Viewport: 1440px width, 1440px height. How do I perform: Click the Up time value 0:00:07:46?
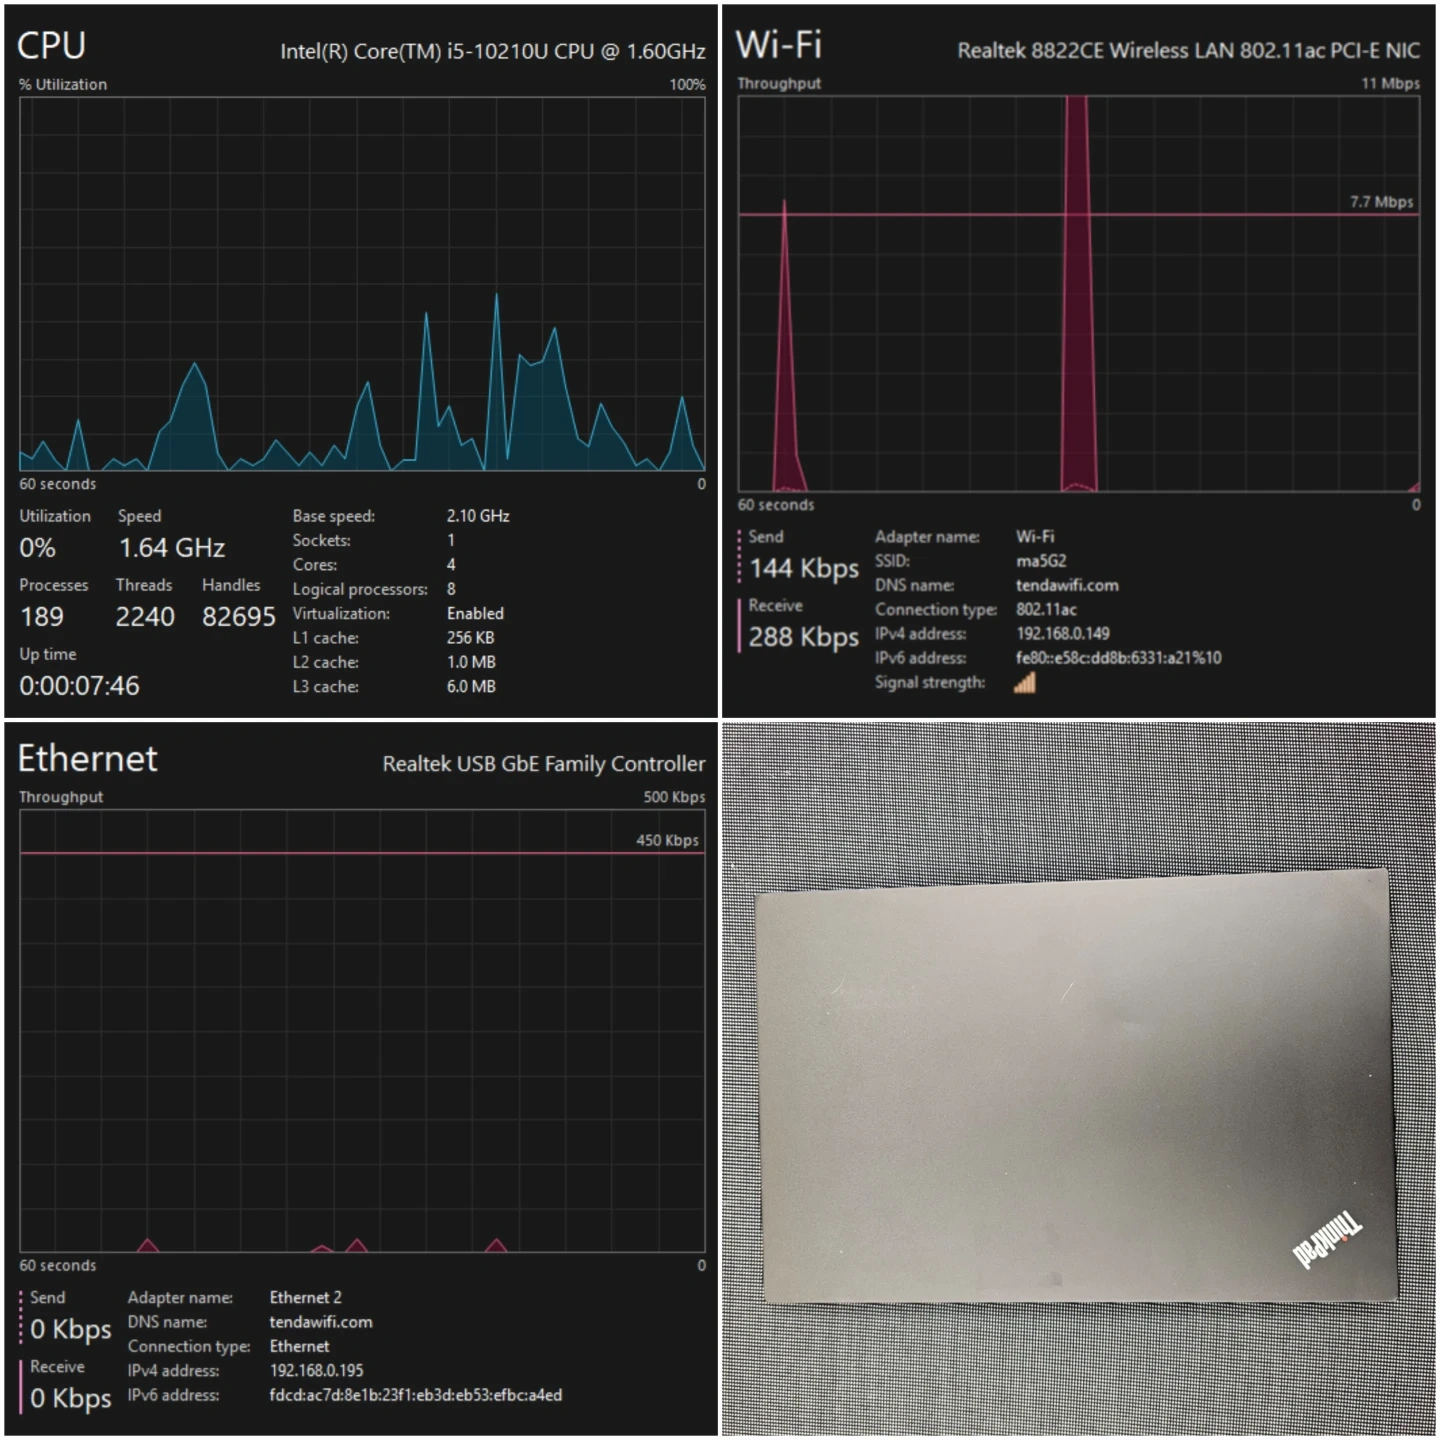click(x=79, y=686)
